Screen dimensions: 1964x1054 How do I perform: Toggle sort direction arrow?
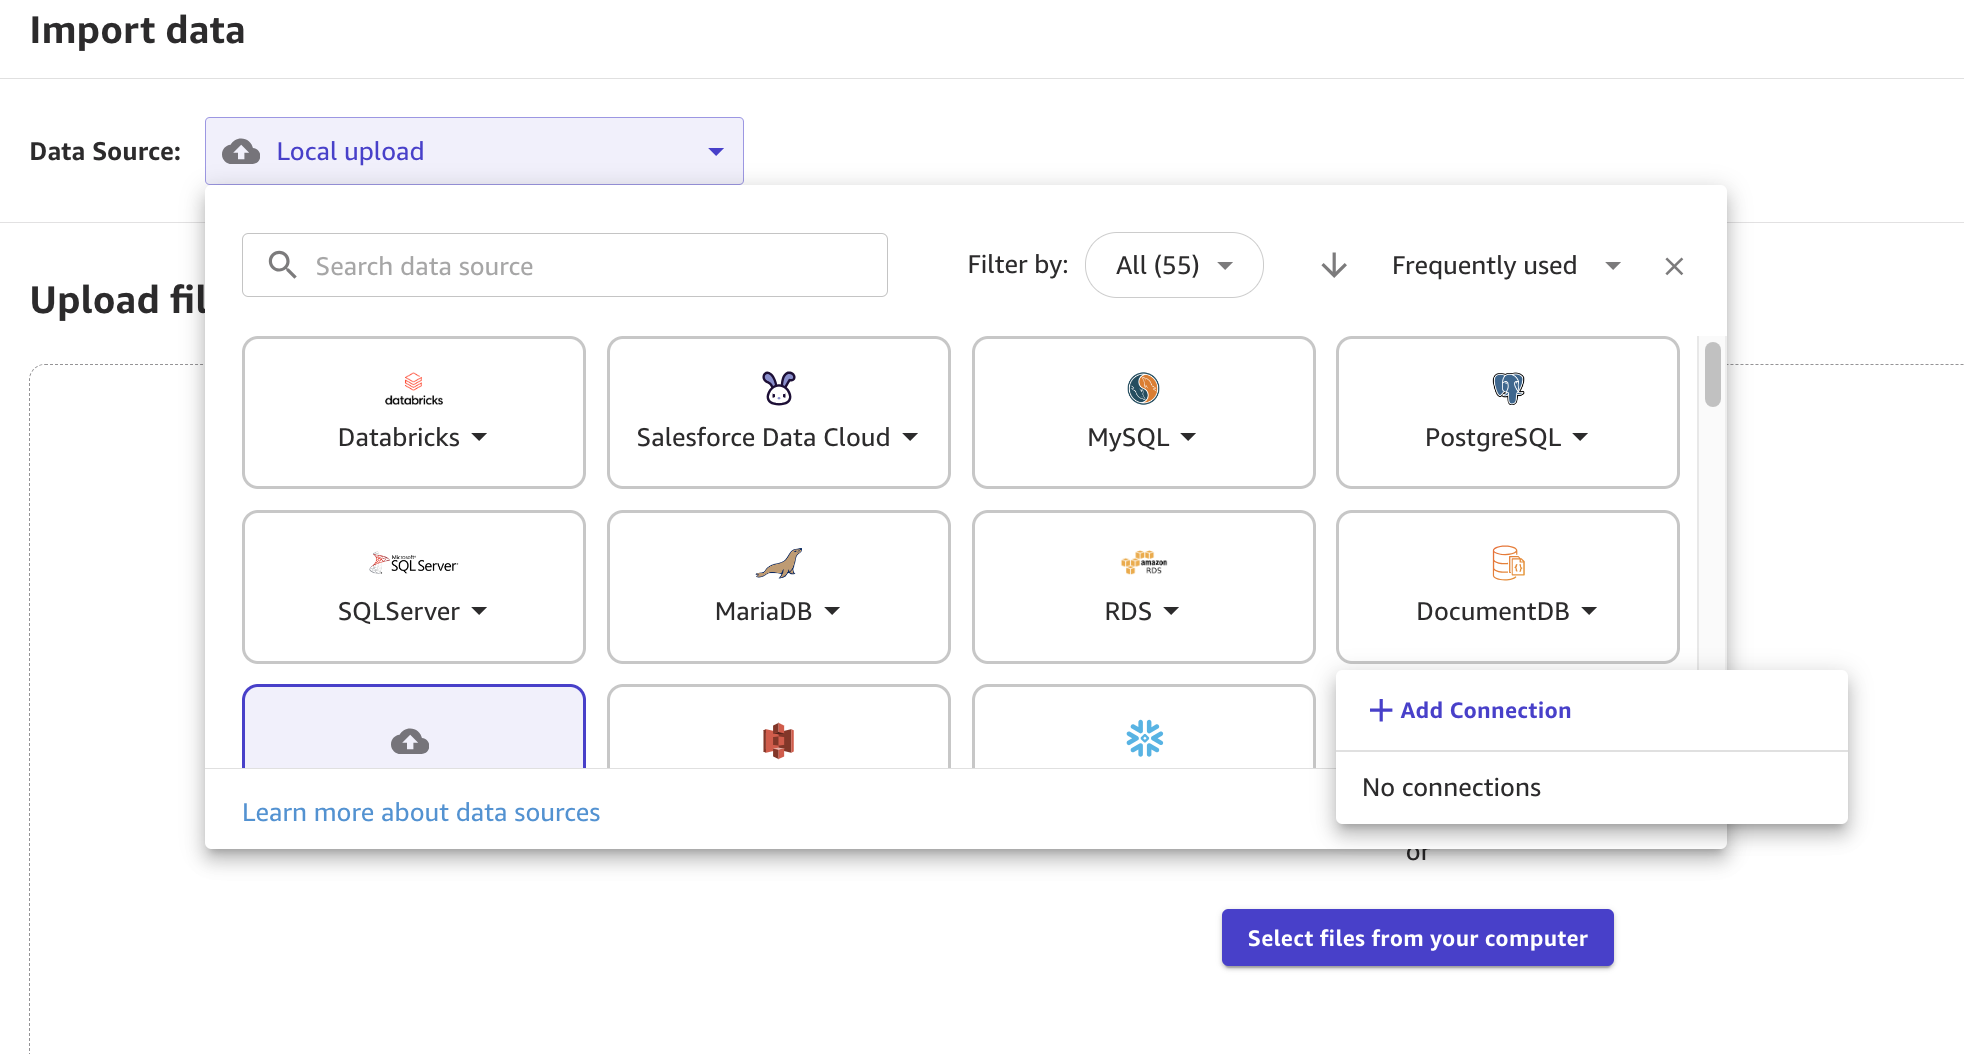(1334, 266)
